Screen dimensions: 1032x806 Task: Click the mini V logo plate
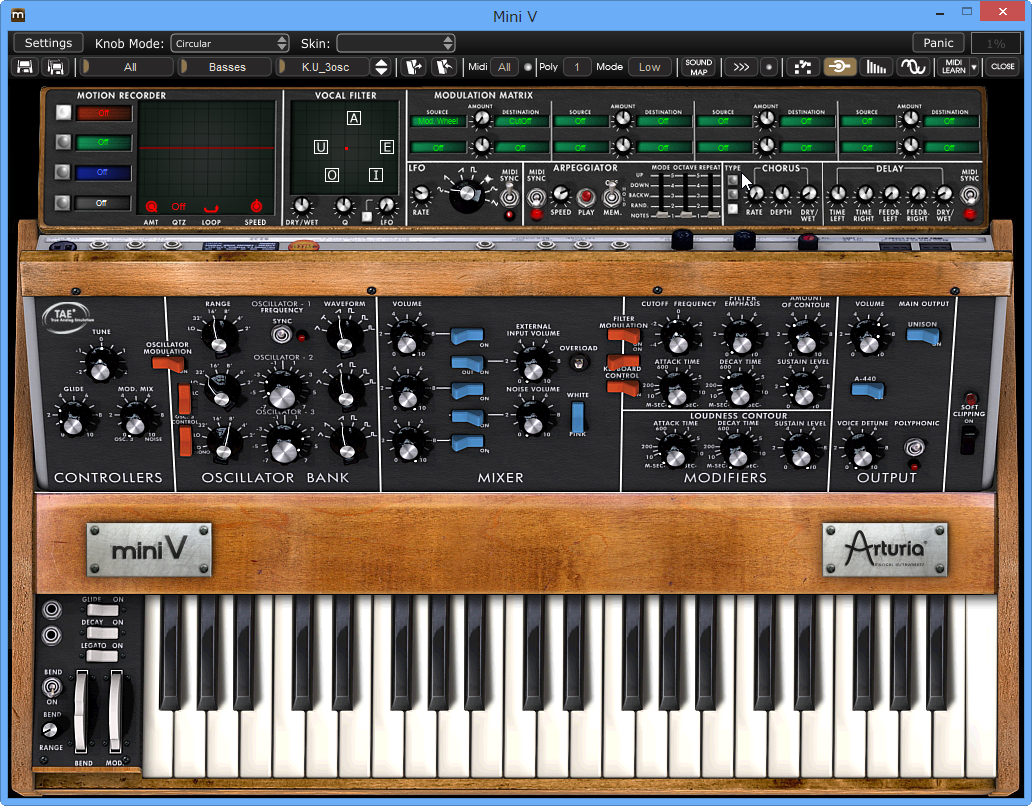coord(149,549)
